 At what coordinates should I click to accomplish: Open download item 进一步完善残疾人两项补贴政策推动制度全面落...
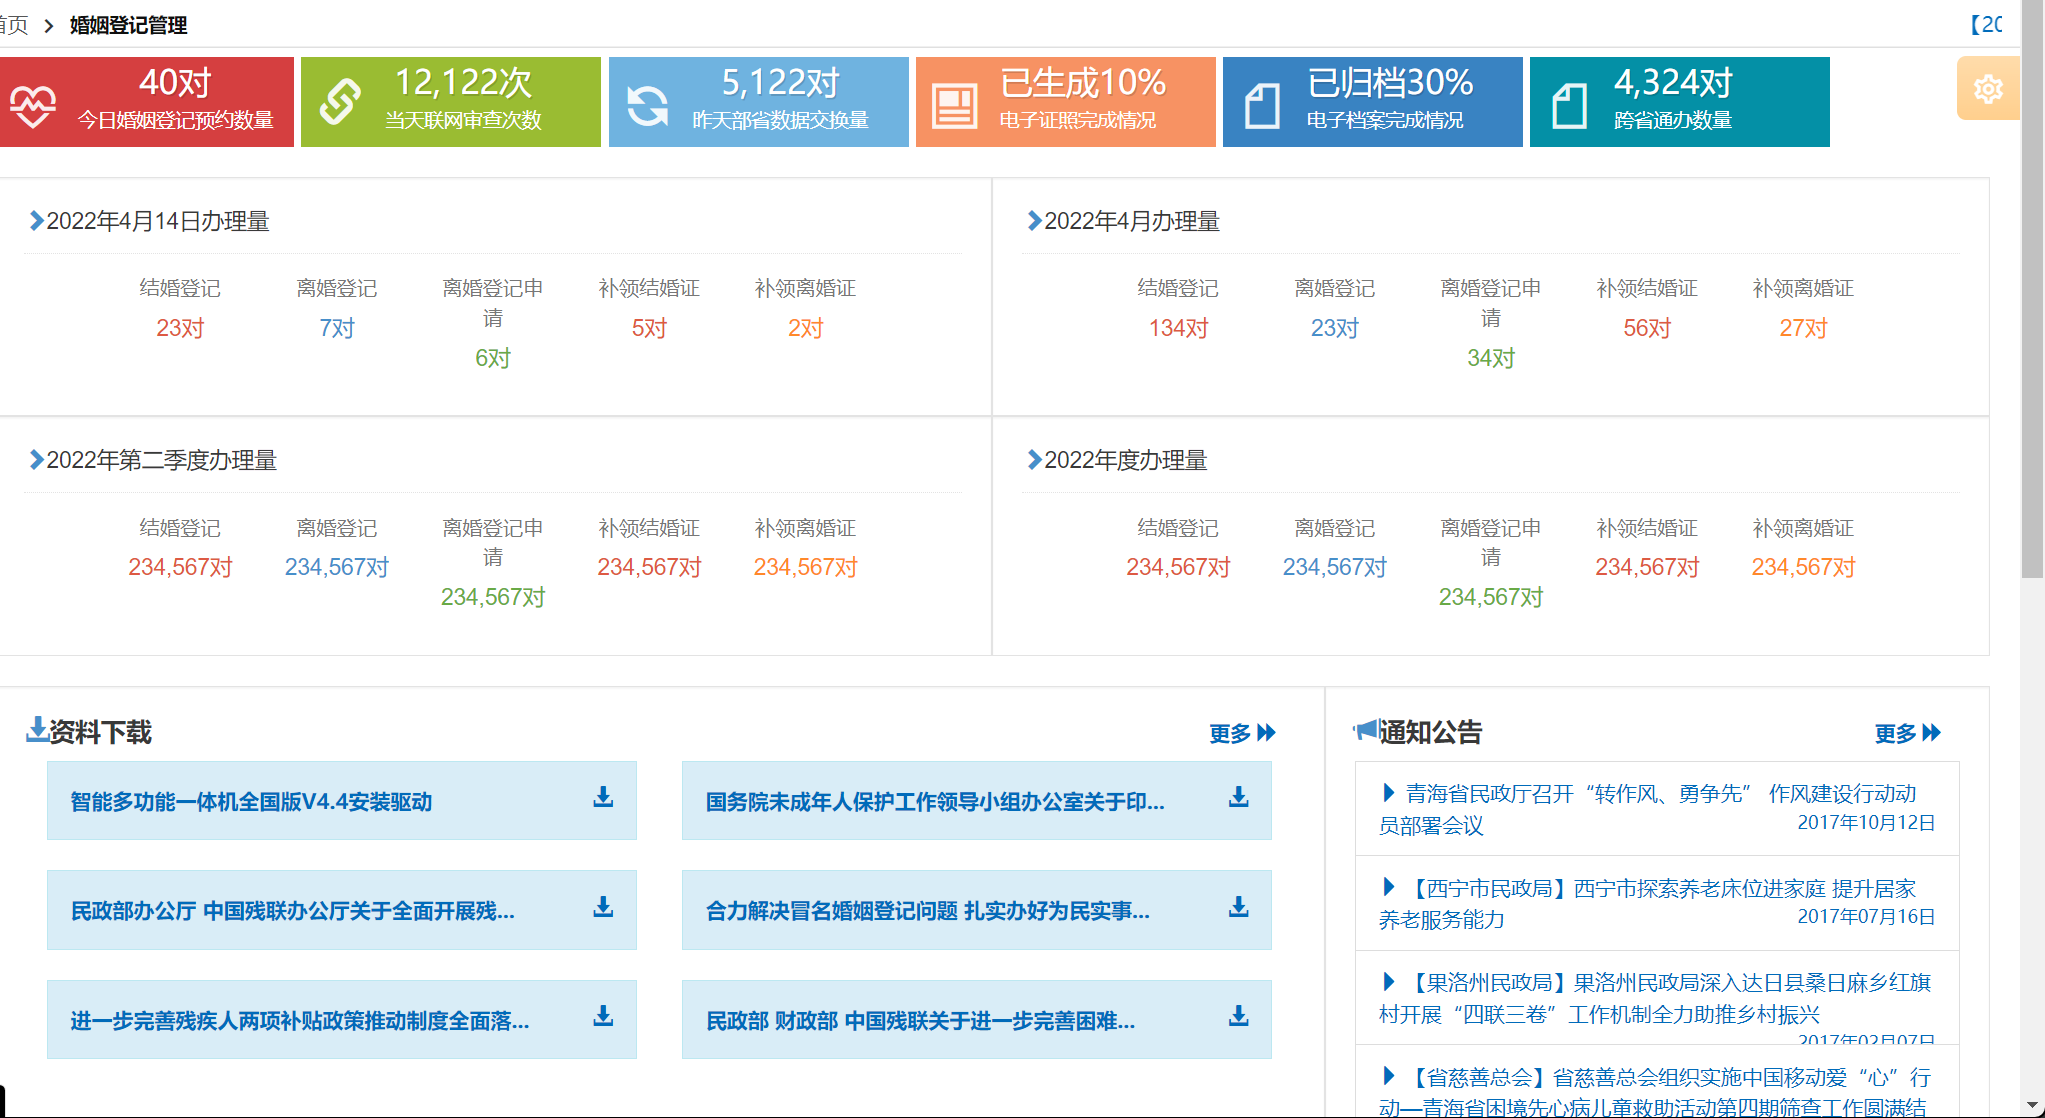click(342, 1019)
